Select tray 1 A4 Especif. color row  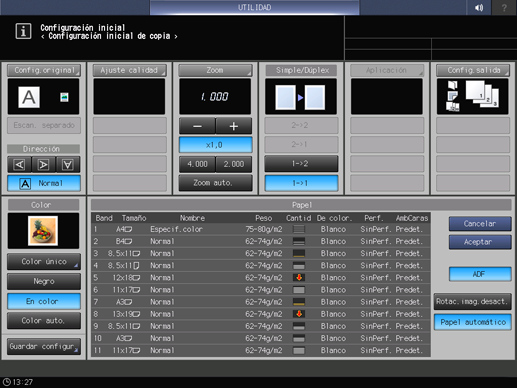click(261, 229)
